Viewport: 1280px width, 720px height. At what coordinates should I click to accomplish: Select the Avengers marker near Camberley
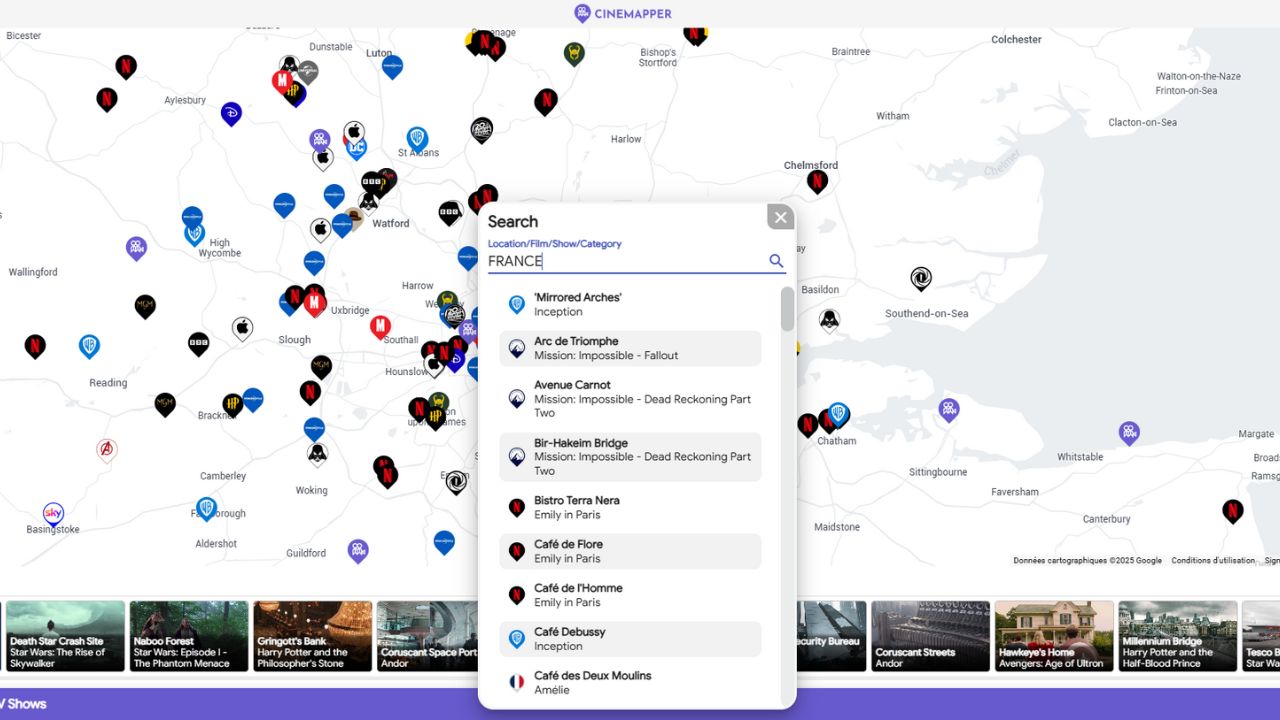click(x=106, y=449)
